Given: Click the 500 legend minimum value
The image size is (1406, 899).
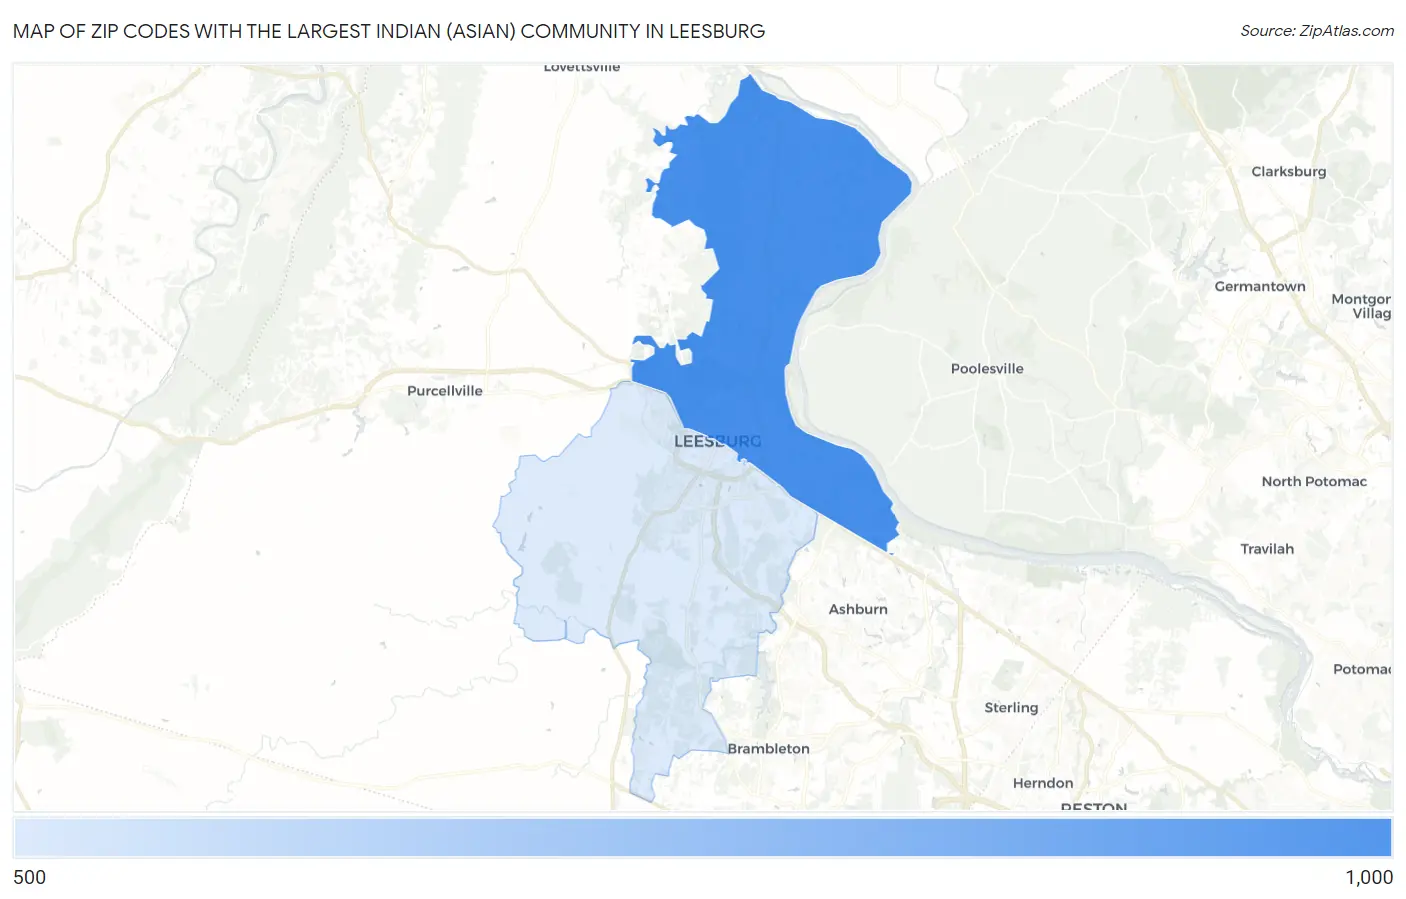Looking at the screenshot, I should coord(30,878).
